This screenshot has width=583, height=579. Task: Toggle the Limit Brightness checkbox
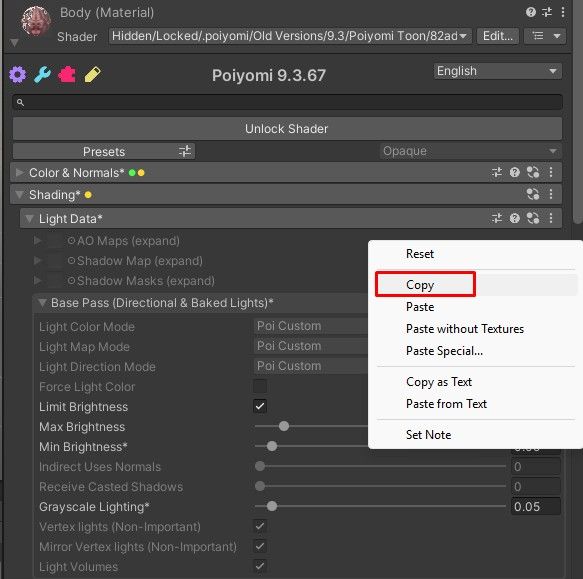click(x=260, y=406)
